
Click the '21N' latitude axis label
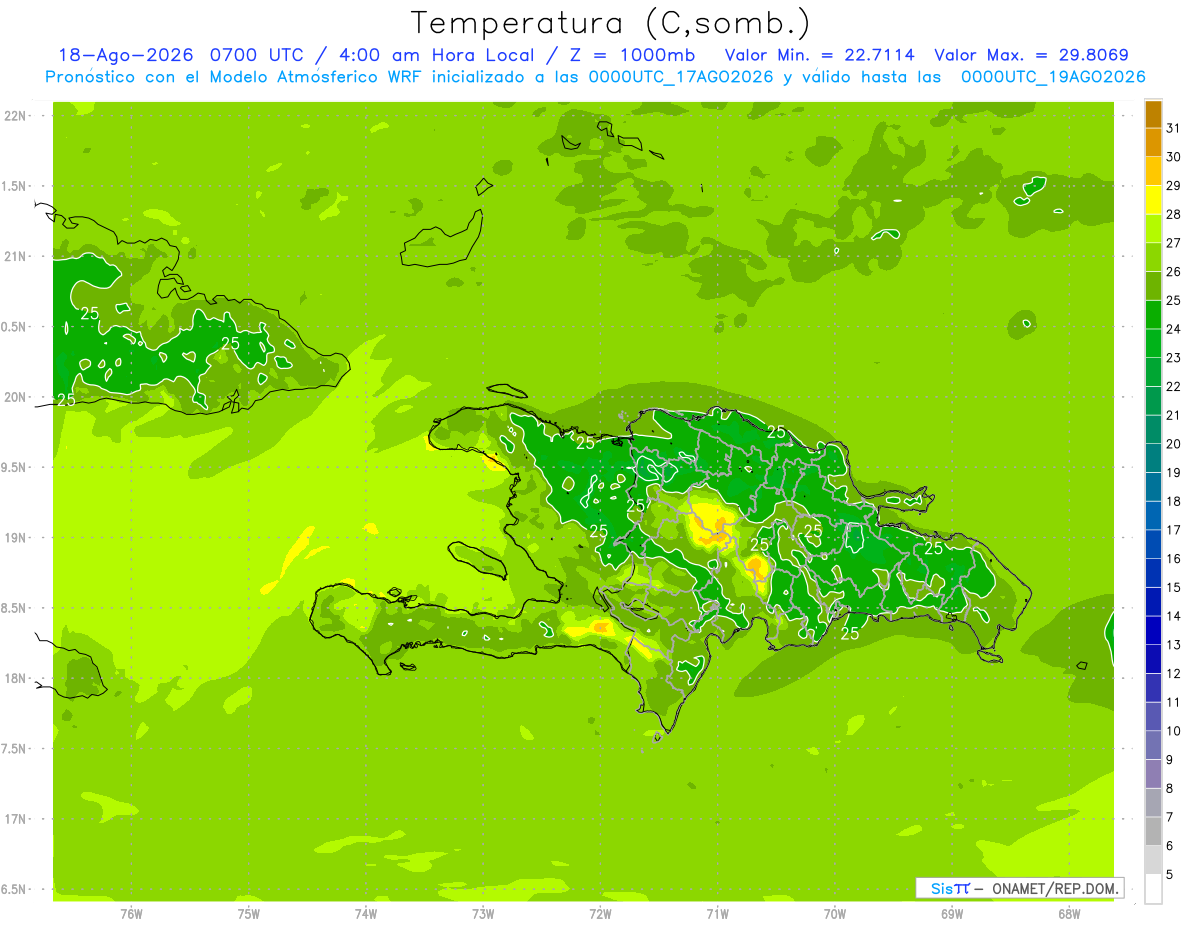point(15,257)
